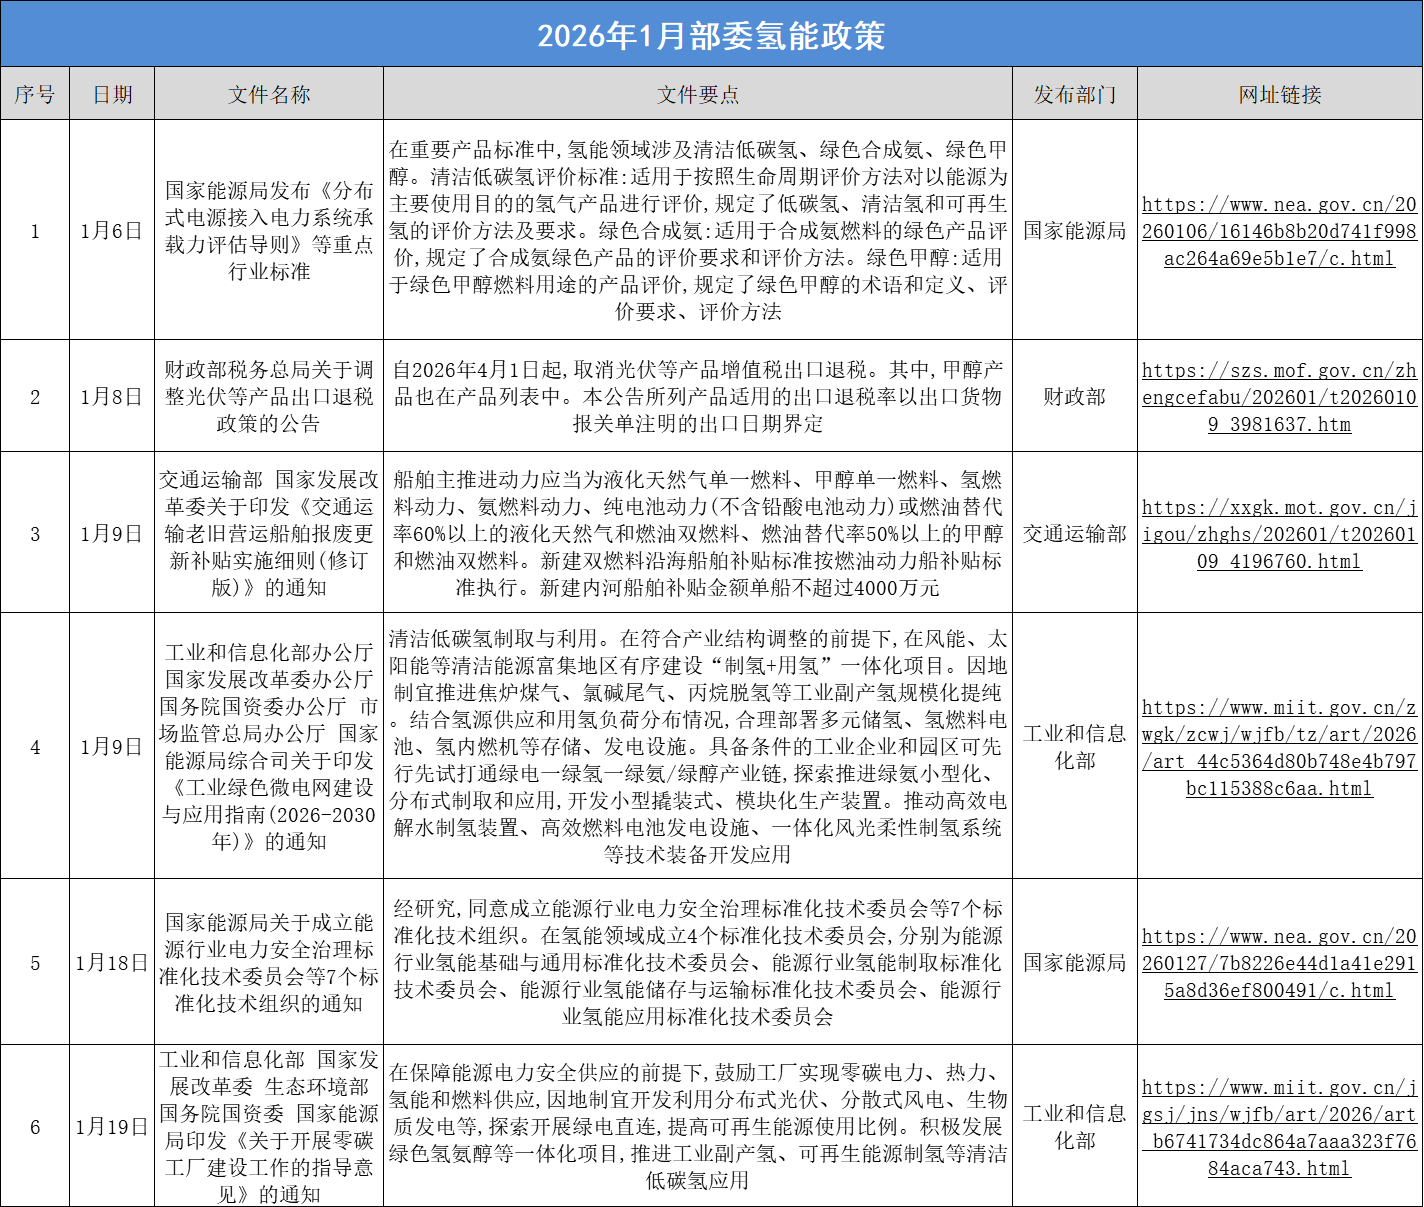Screen dimensions: 1424x1207
Task: Open the nea.gov.cn link in row 1
Action: click(1279, 231)
